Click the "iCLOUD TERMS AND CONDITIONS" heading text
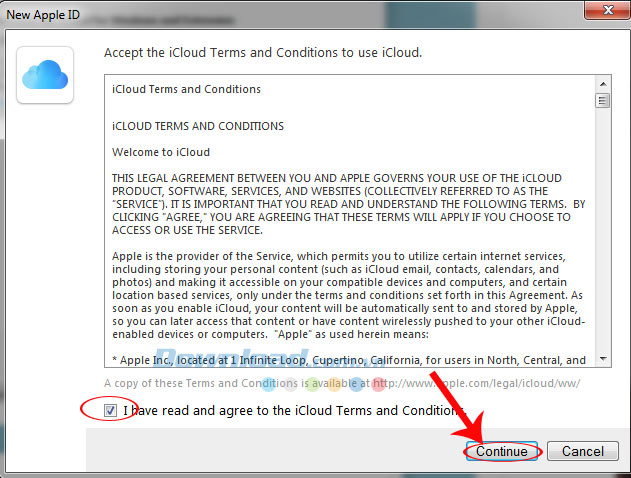This screenshot has height=478, width=631. point(198,126)
